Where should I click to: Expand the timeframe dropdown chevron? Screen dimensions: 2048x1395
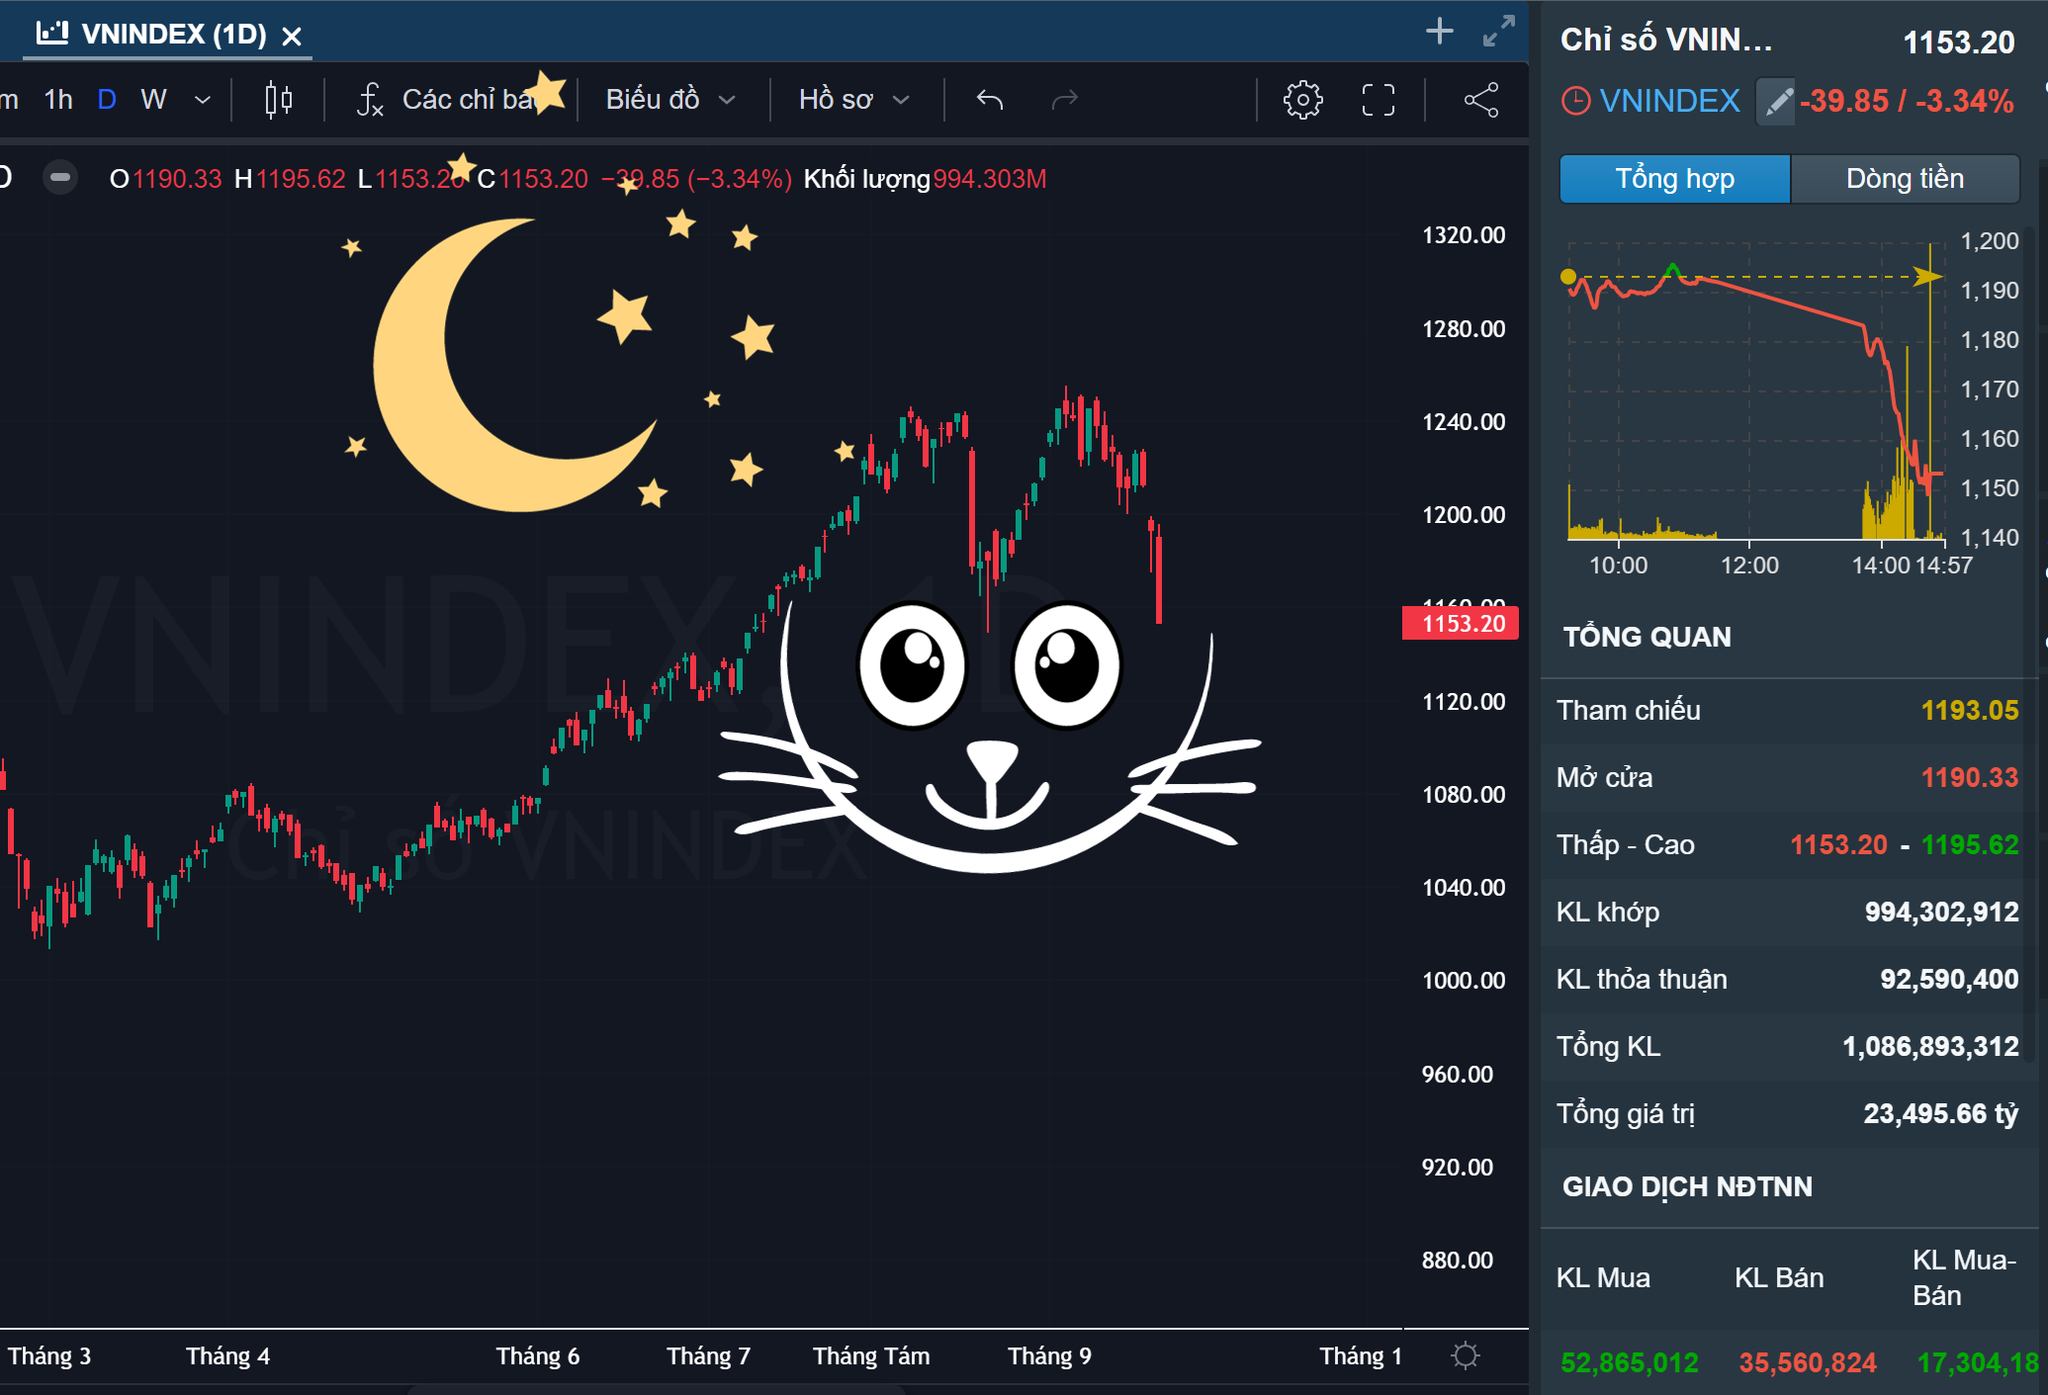click(202, 100)
